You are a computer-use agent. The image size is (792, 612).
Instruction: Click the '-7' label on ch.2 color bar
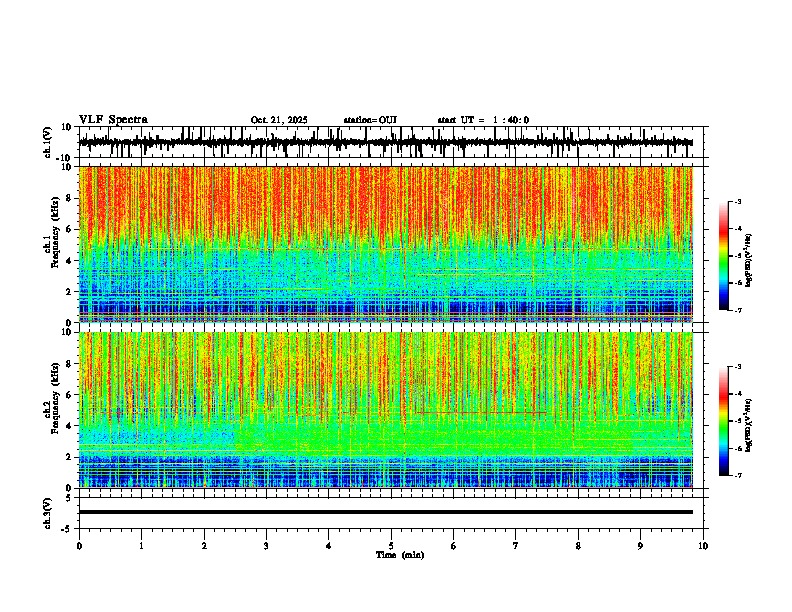[x=737, y=475]
